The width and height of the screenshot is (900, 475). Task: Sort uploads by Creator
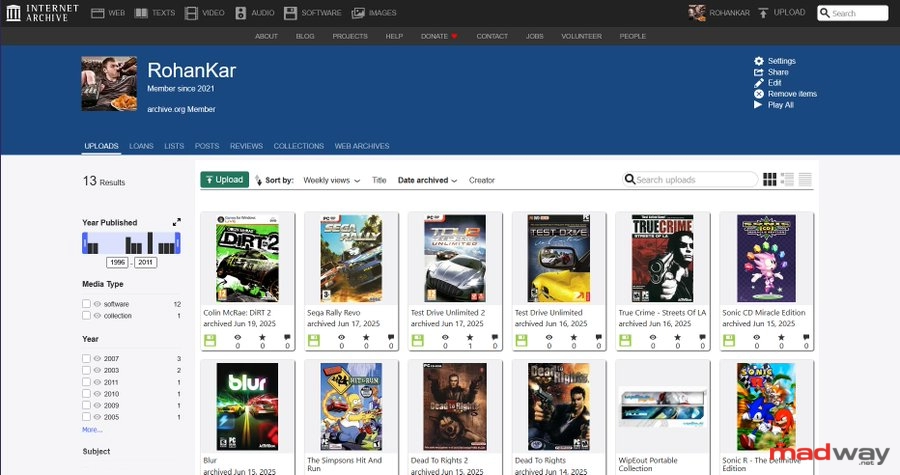482,180
